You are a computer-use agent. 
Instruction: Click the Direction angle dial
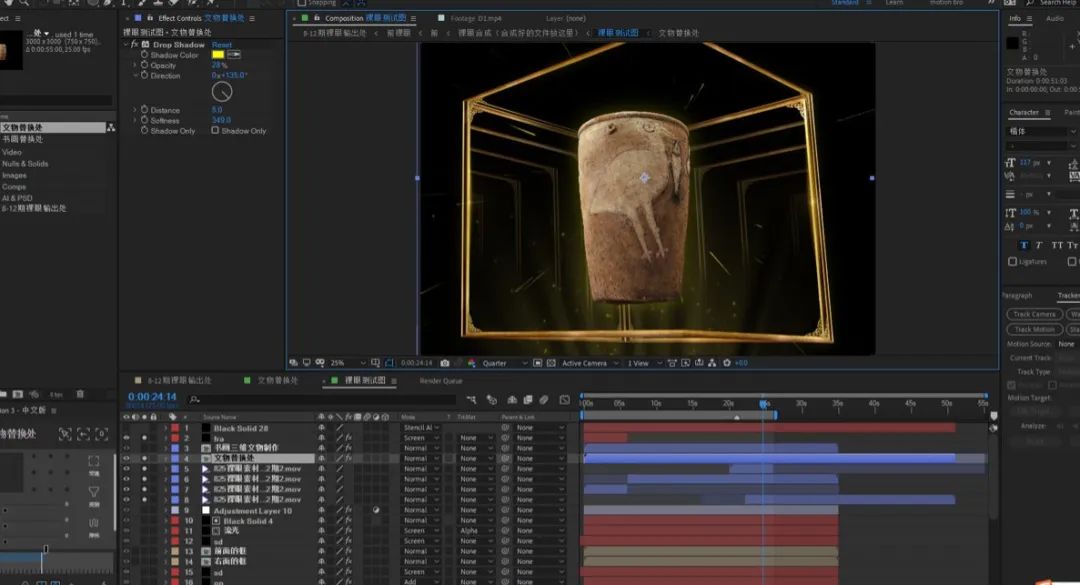click(222, 92)
